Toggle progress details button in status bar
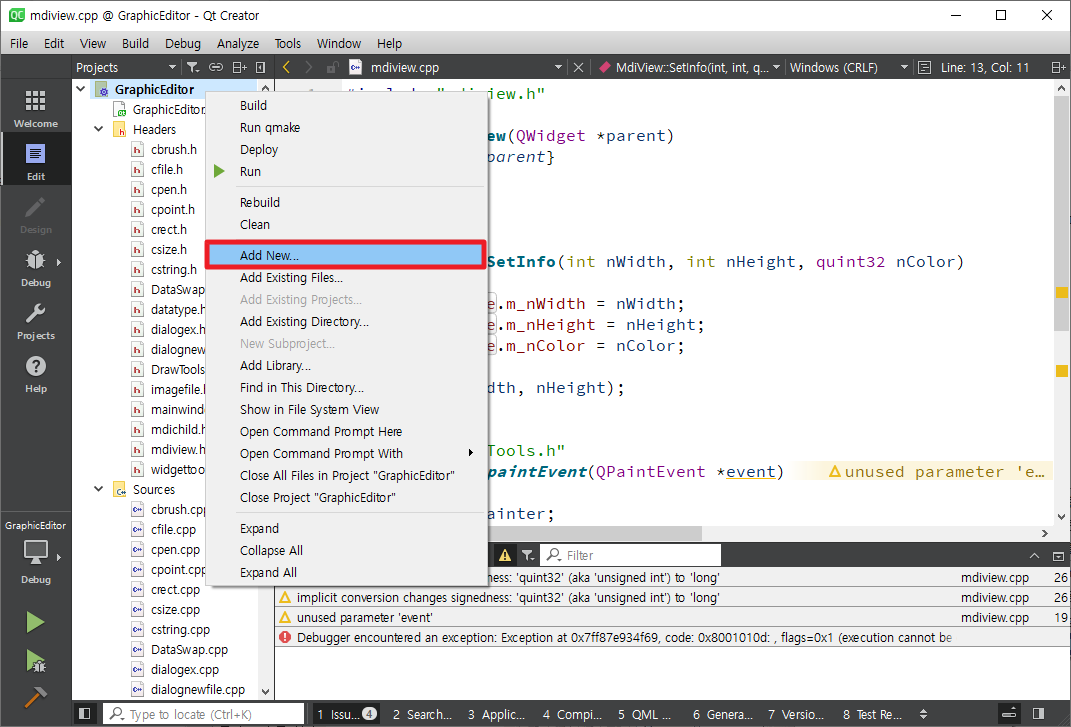 pos(1010,713)
